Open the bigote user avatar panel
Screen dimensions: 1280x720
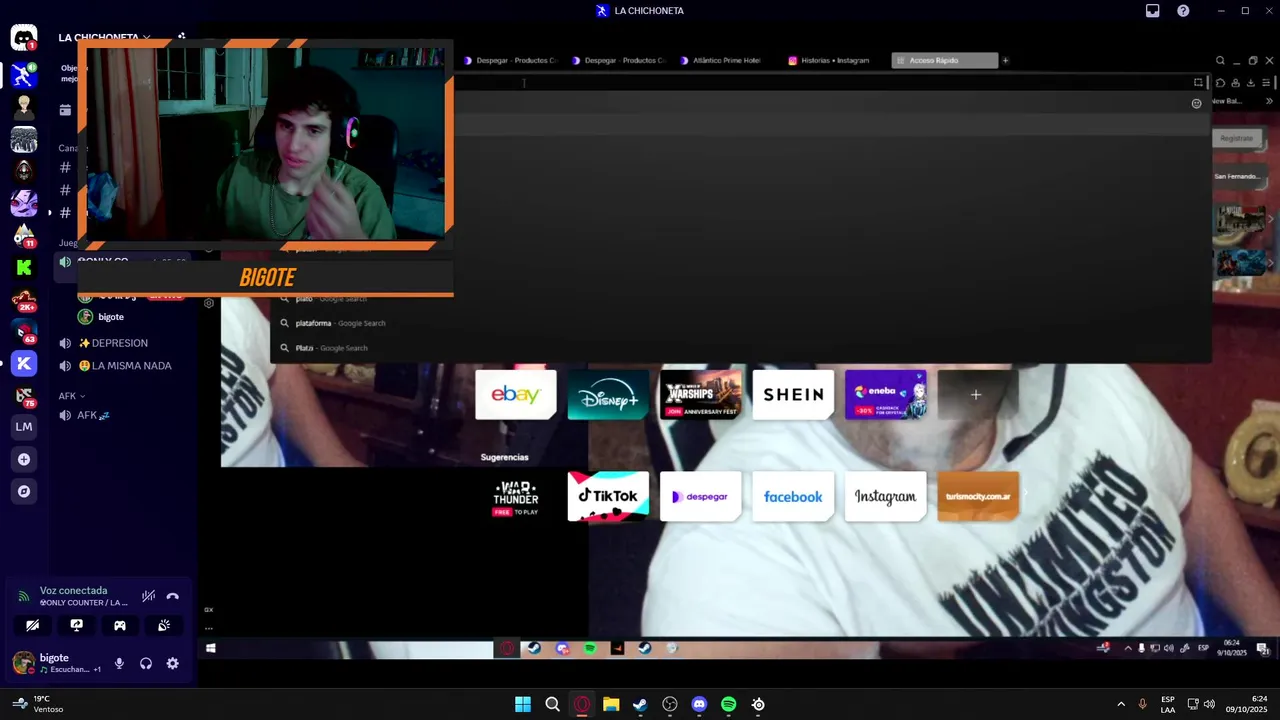(24, 663)
